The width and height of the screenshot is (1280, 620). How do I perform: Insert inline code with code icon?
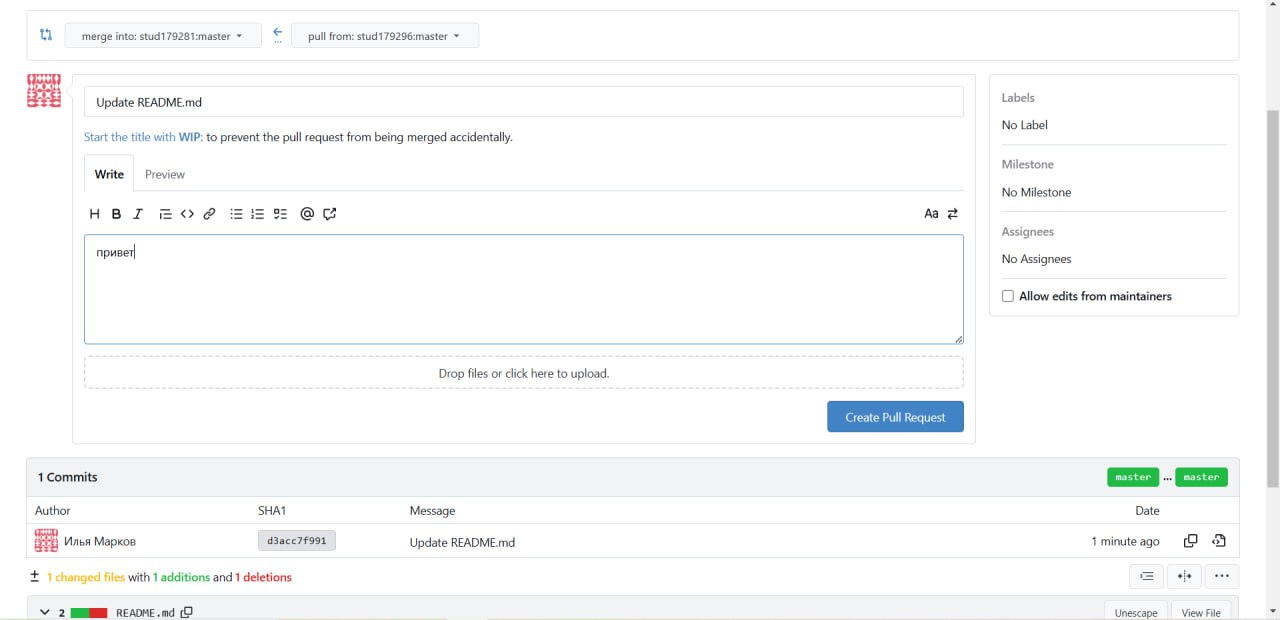point(187,214)
